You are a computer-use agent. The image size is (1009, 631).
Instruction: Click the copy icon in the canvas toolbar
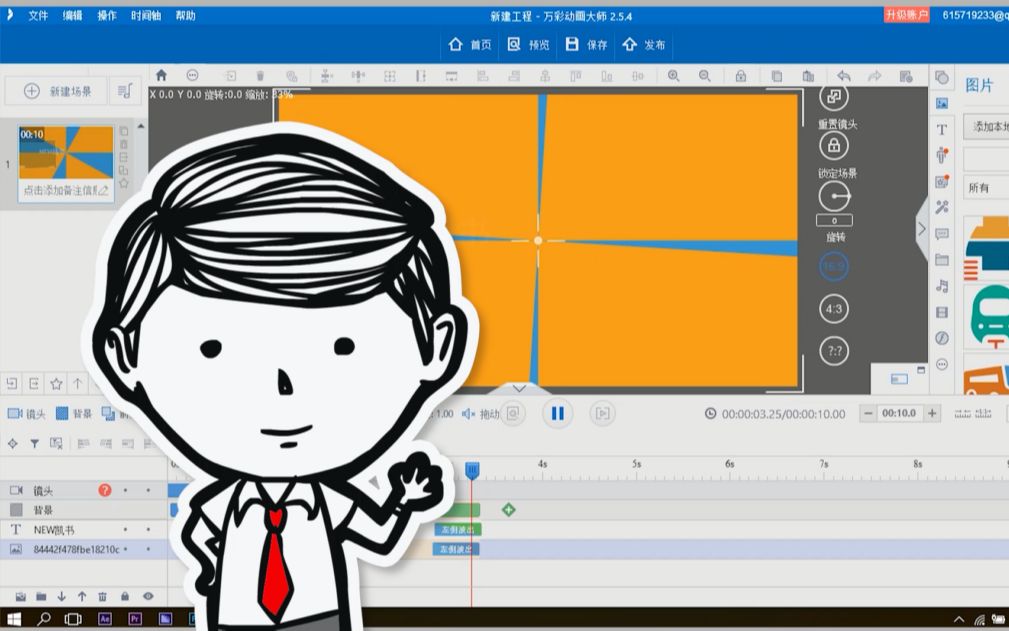pyautogui.click(x=777, y=76)
